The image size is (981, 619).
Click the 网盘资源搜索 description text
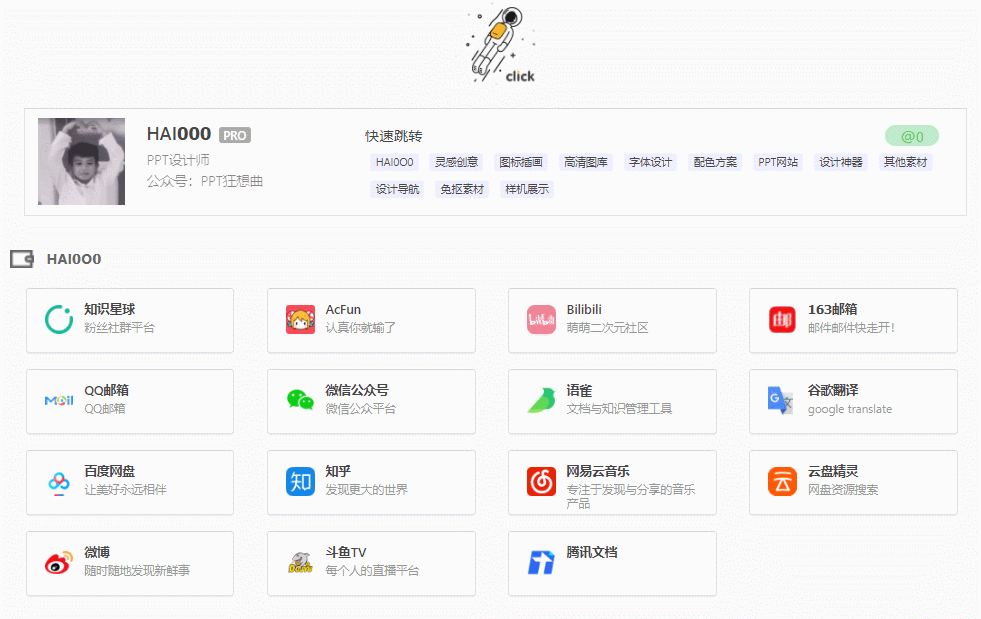pos(843,489)
